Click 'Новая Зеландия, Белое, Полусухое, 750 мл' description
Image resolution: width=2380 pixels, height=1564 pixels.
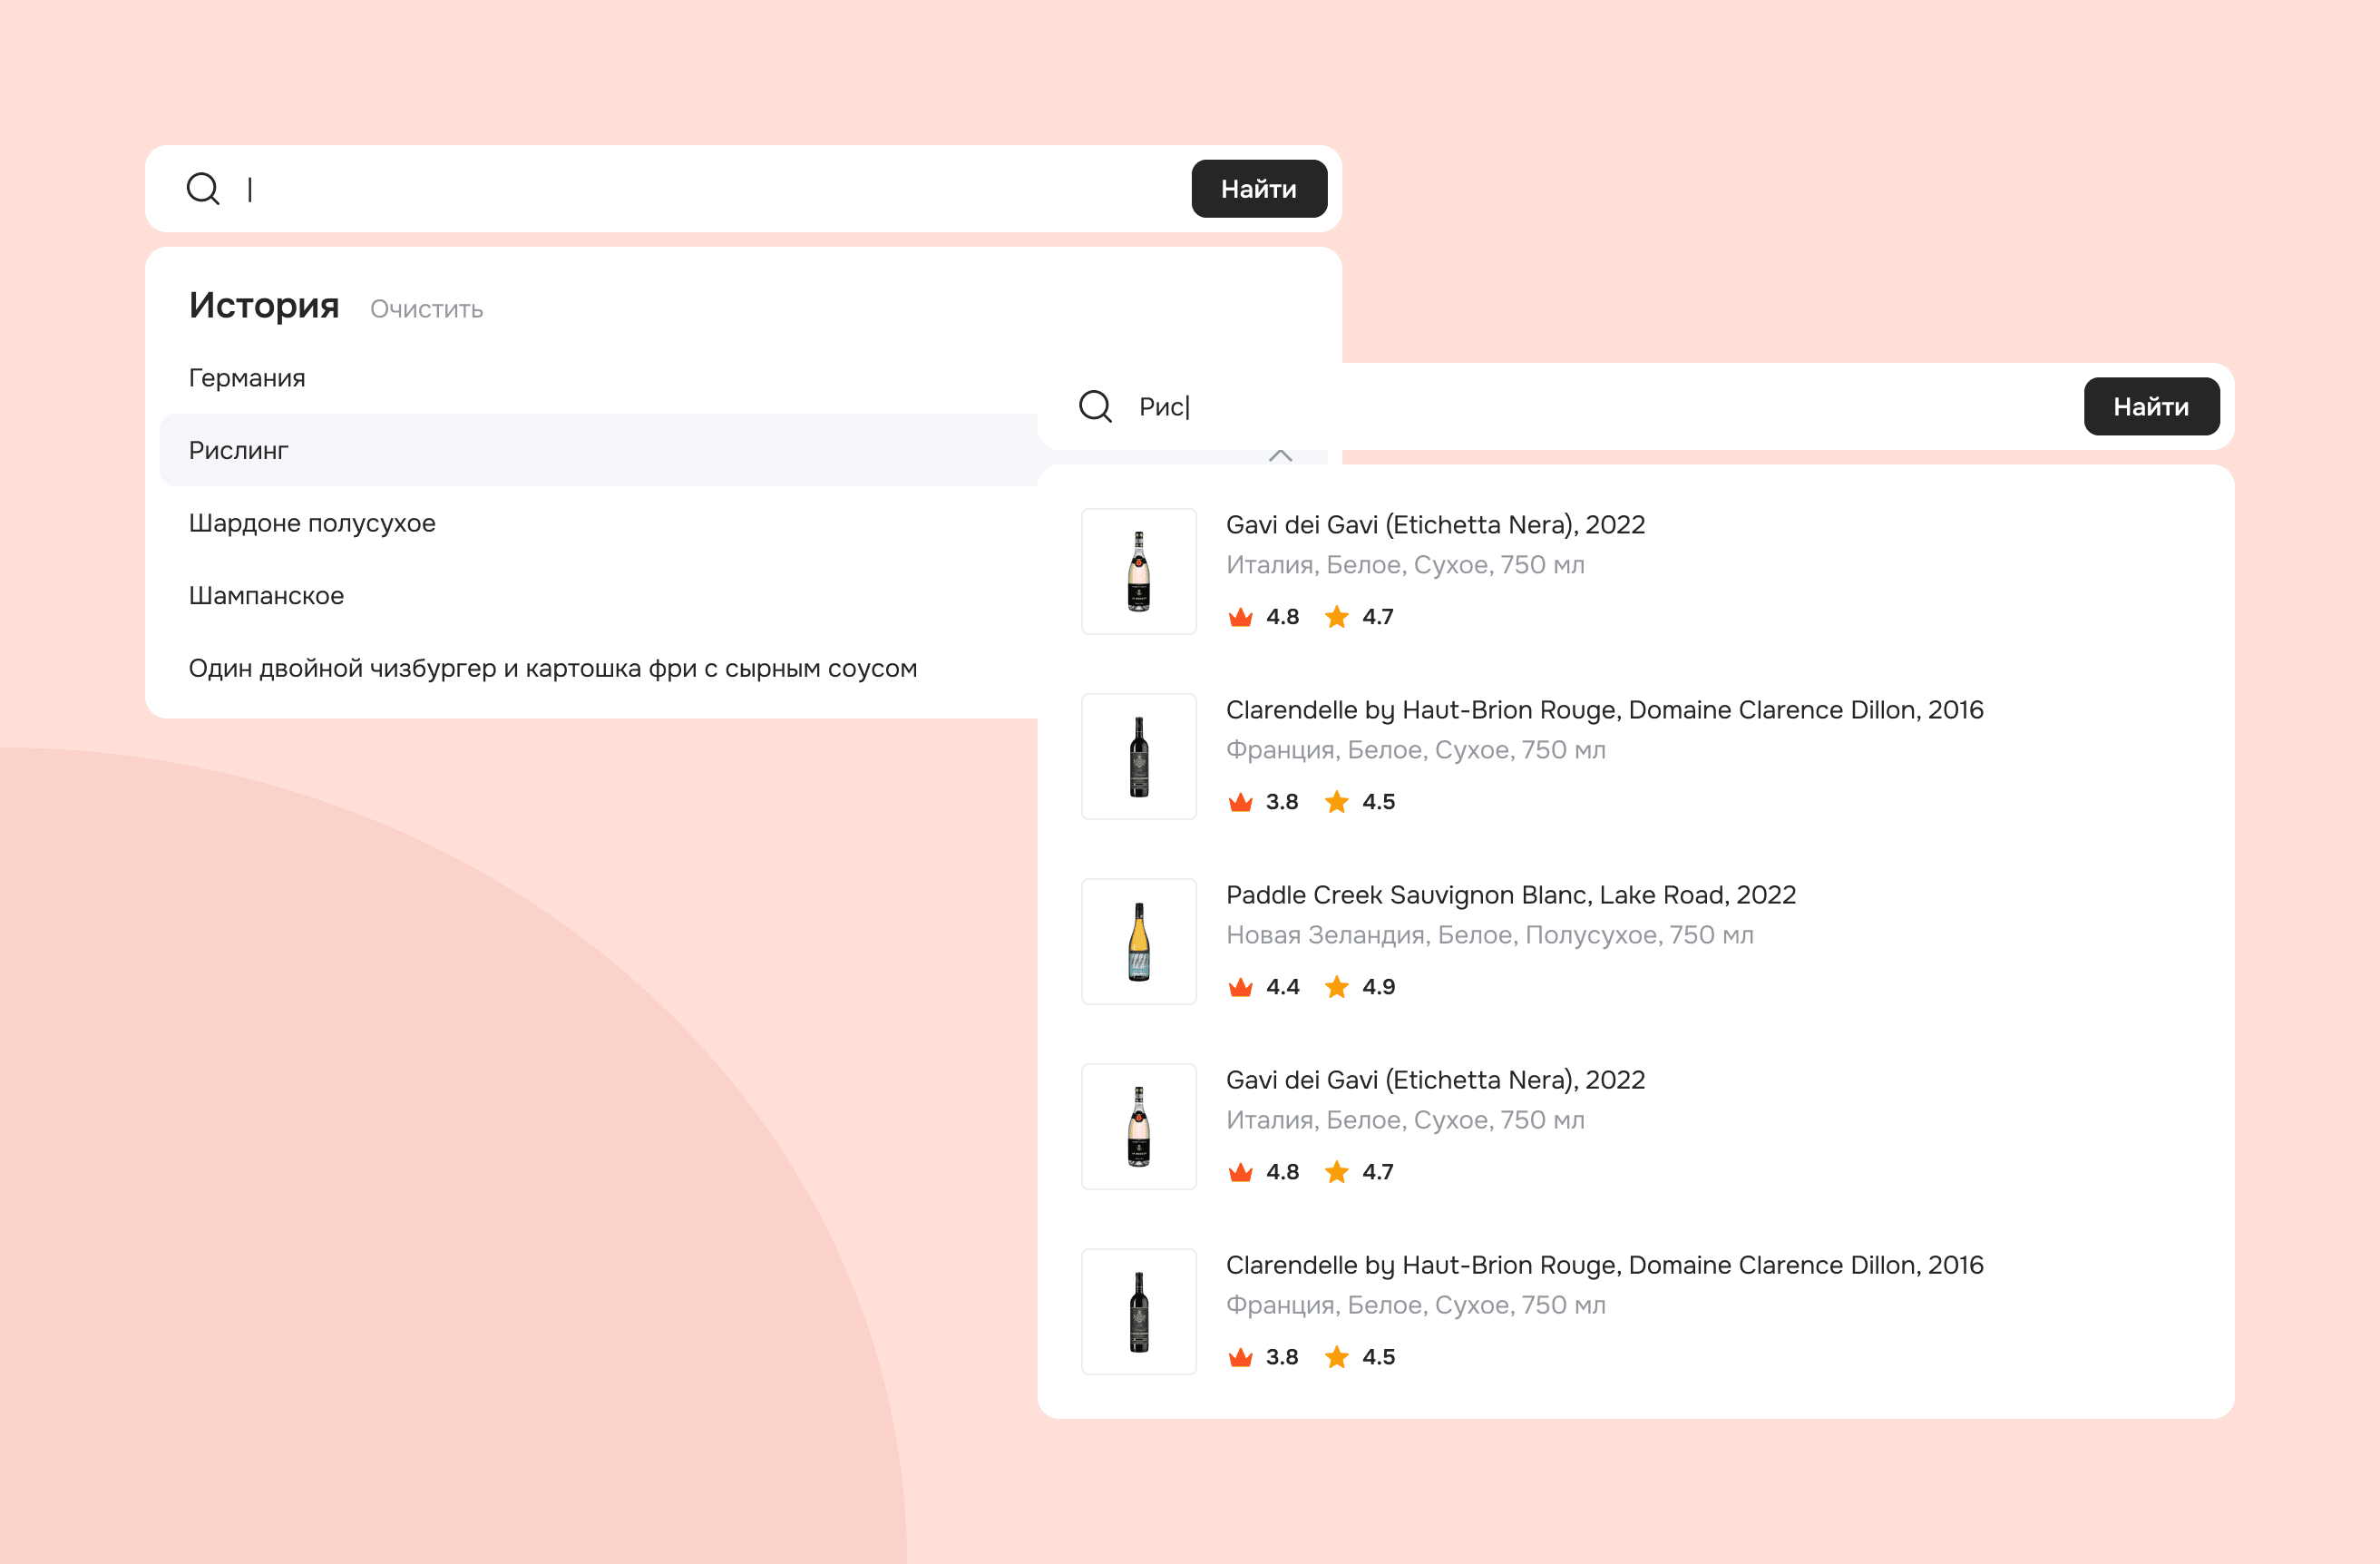(x=1490, y=934)
